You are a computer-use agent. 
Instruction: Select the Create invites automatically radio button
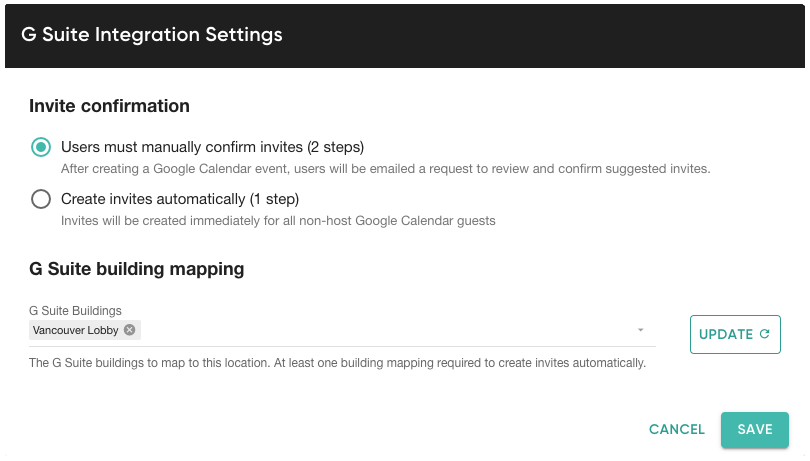pos(41,199)
